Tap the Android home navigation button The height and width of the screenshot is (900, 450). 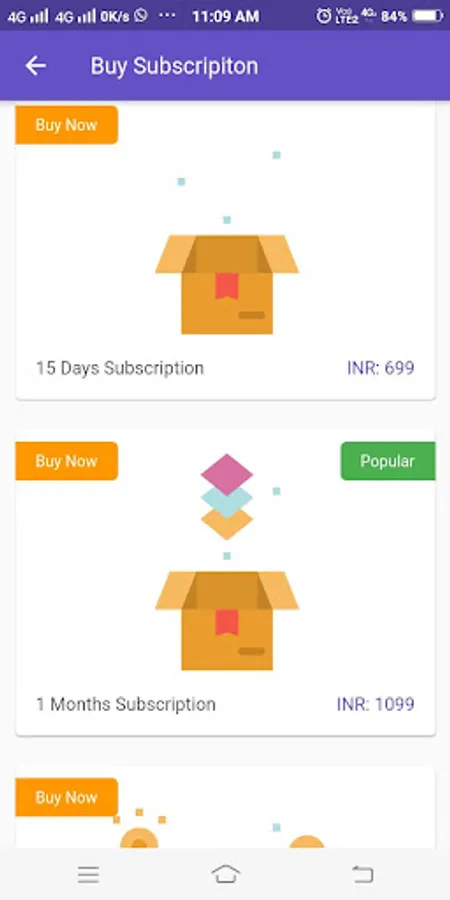[x=226, y=874]
